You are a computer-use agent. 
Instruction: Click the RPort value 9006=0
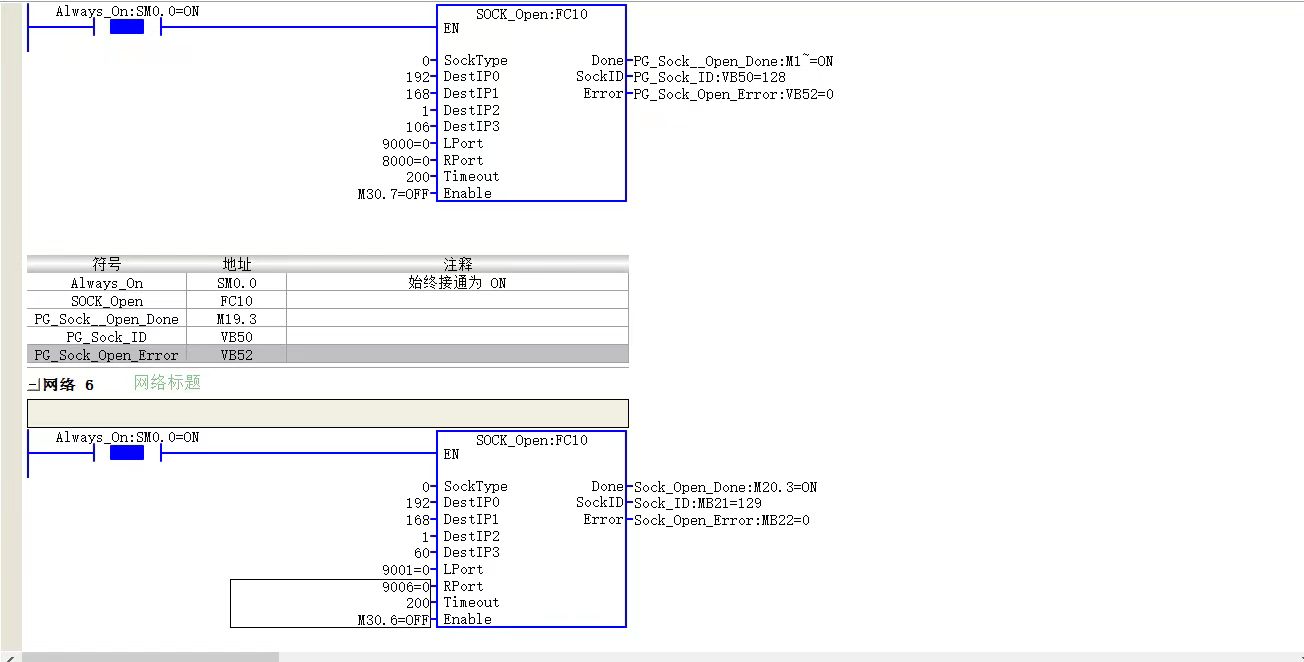pos(406,587)
